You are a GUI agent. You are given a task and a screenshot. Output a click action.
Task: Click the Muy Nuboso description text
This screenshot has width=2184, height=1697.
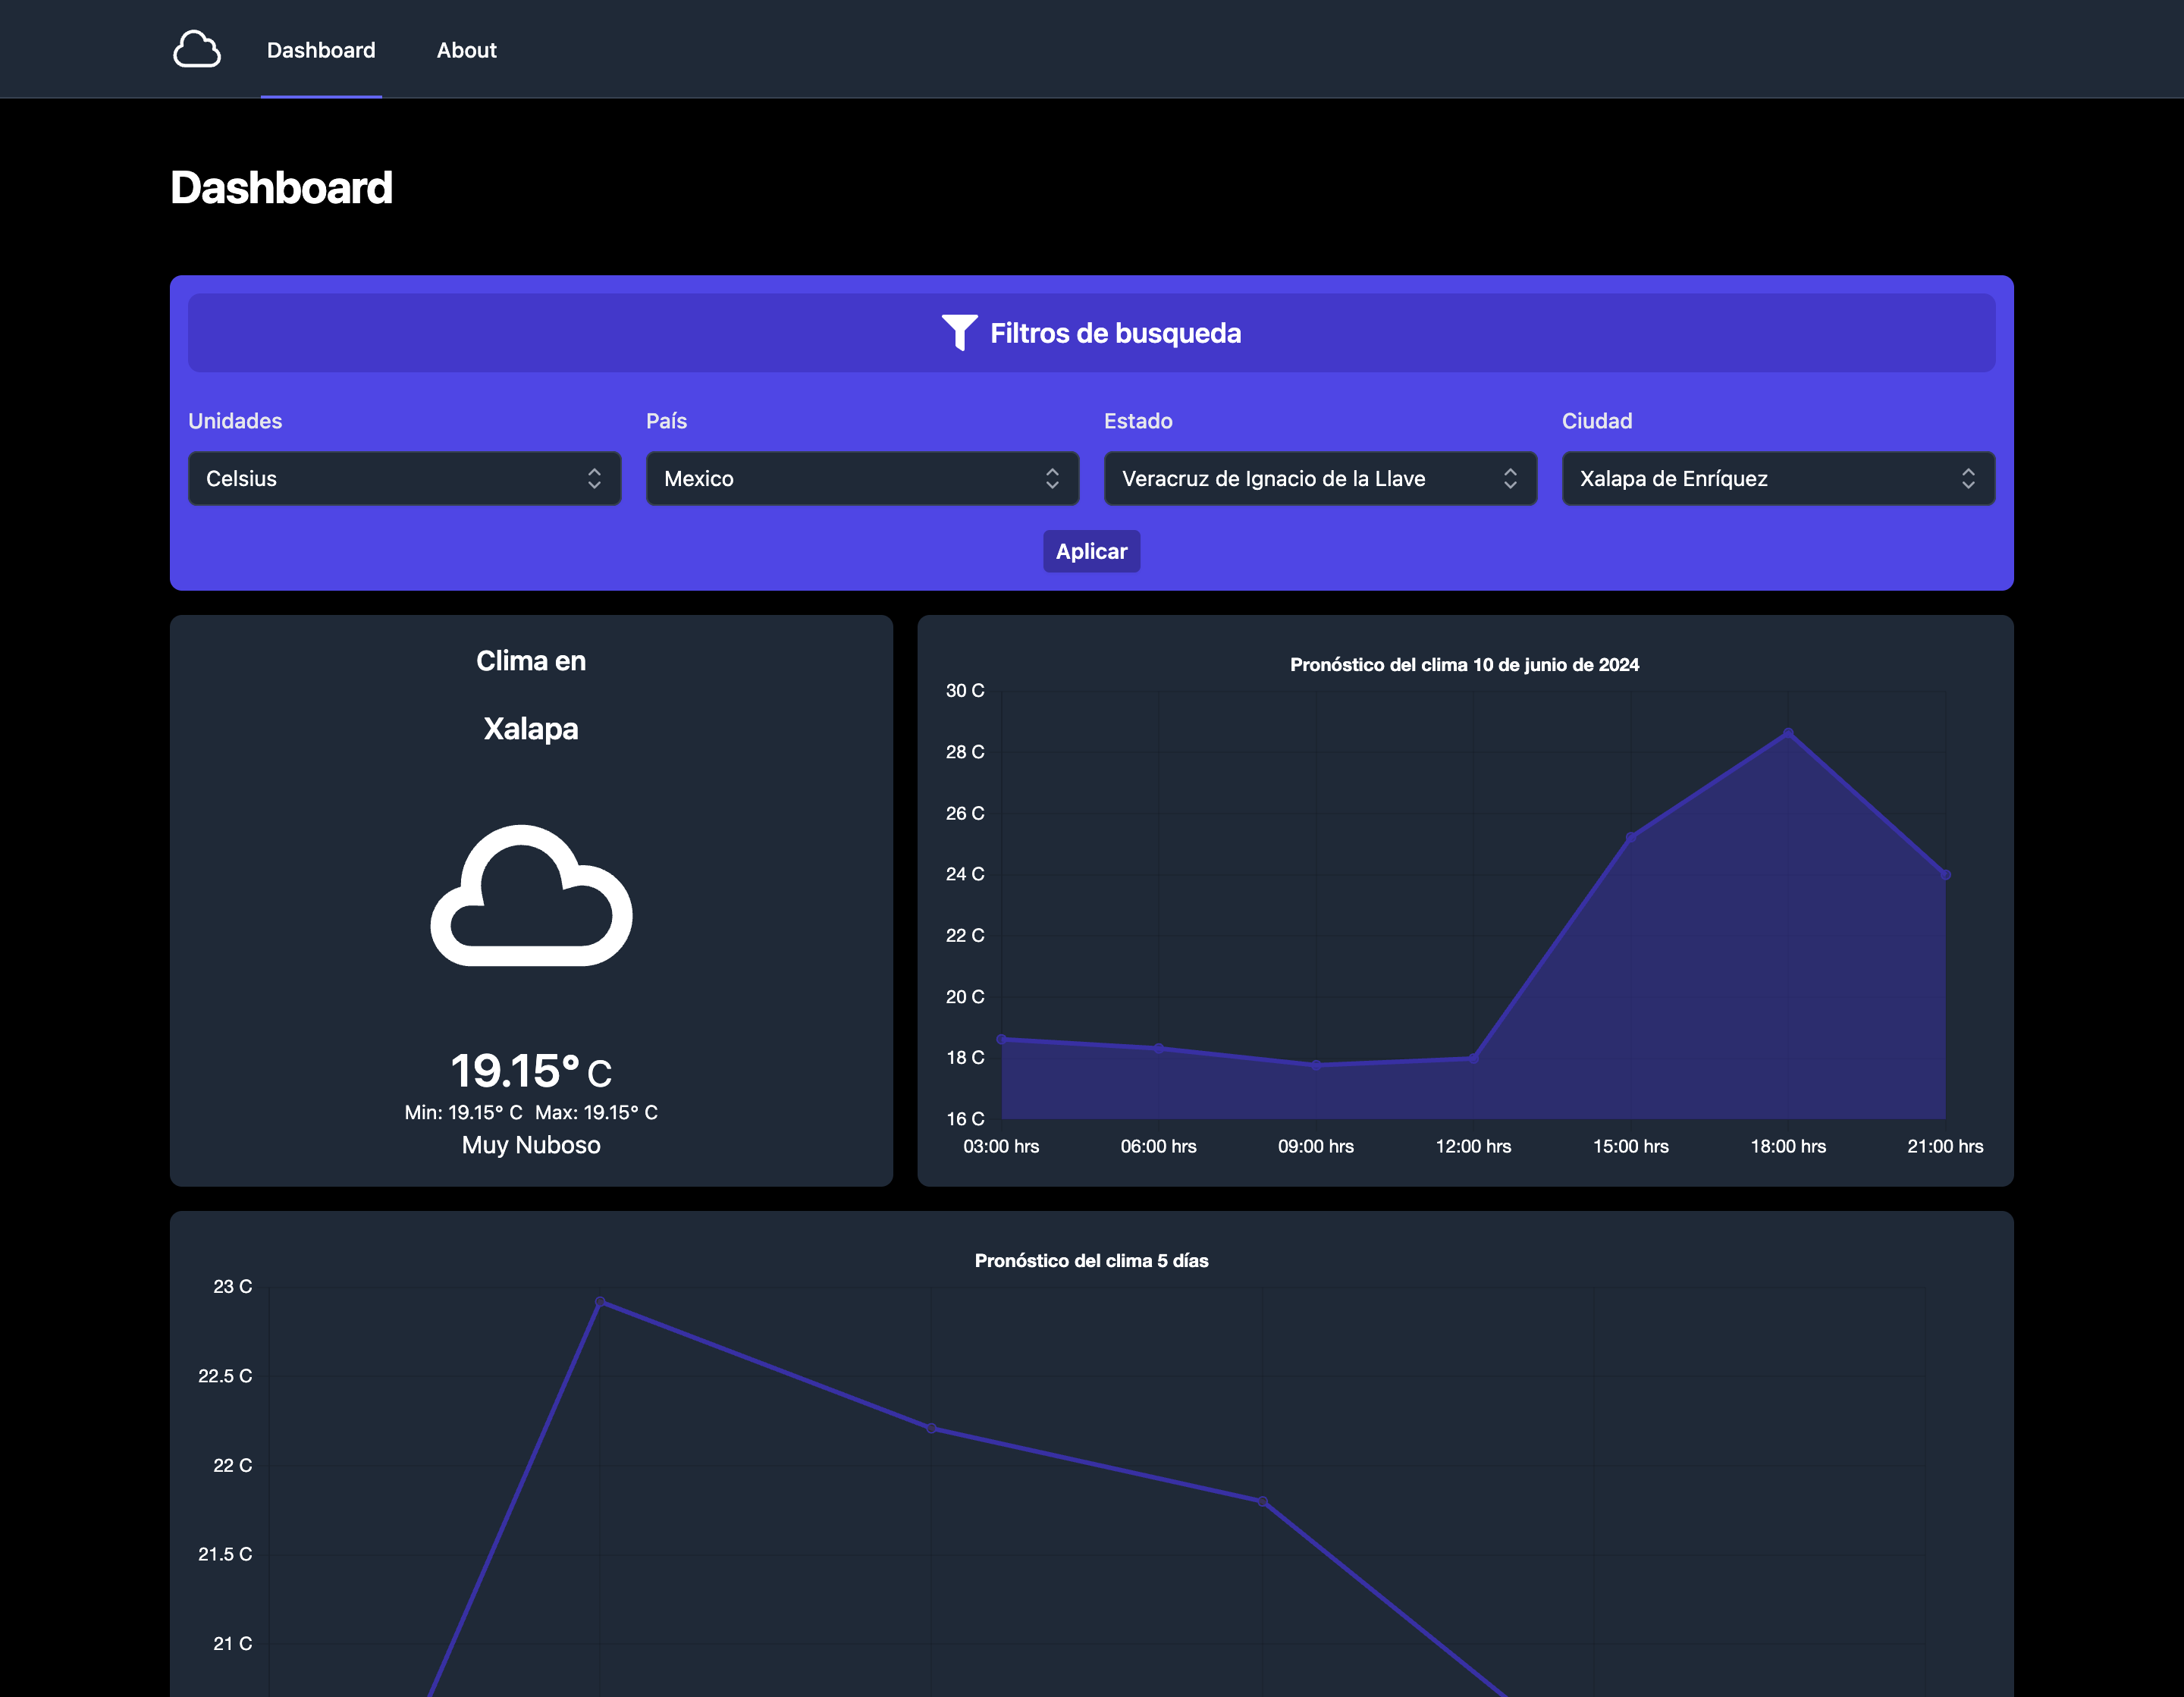[x=531, y=1145]
